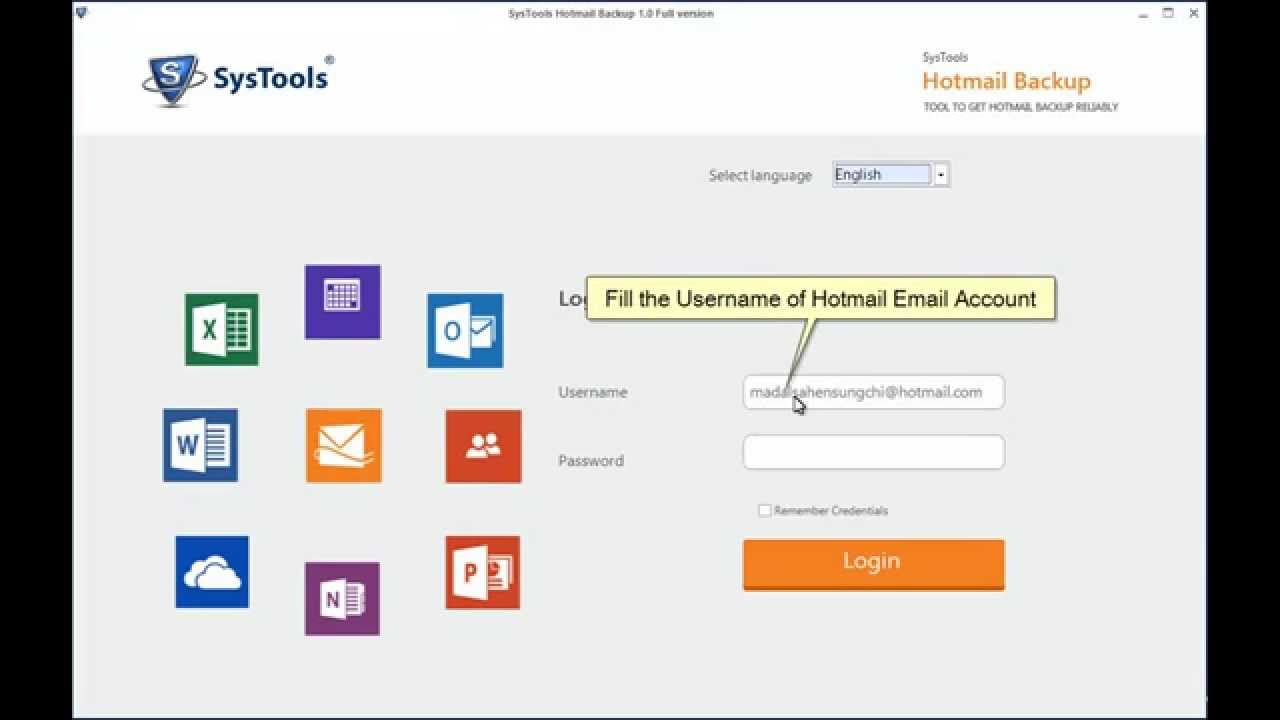
Task: Click the Username label
Action: click(593, 392)
